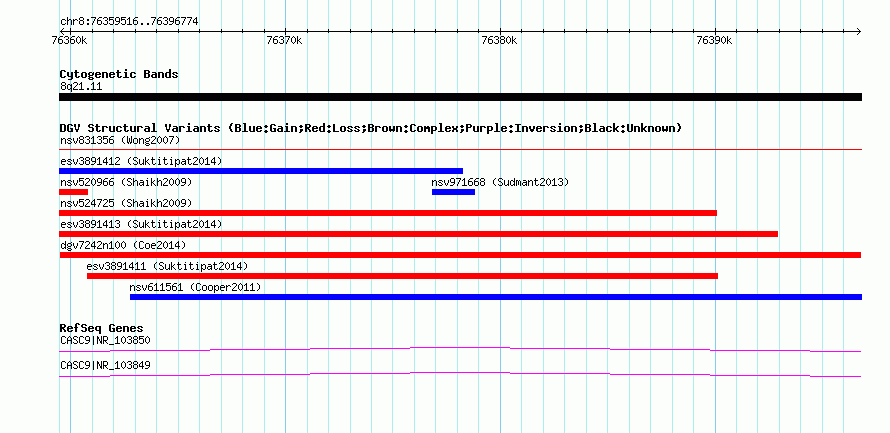
Task: Select the DGV Structural Variants track title
Action: point(371,128)
